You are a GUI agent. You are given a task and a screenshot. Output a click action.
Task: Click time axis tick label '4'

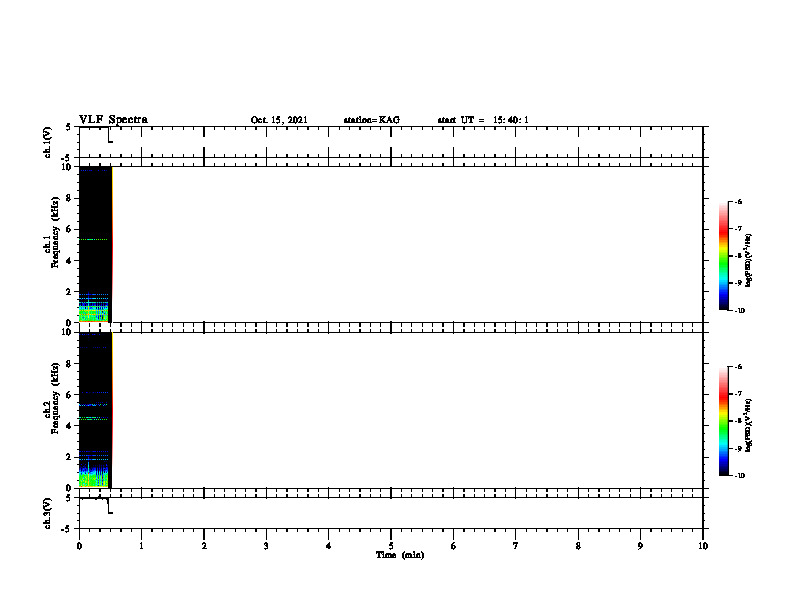(x=329, y=546)
